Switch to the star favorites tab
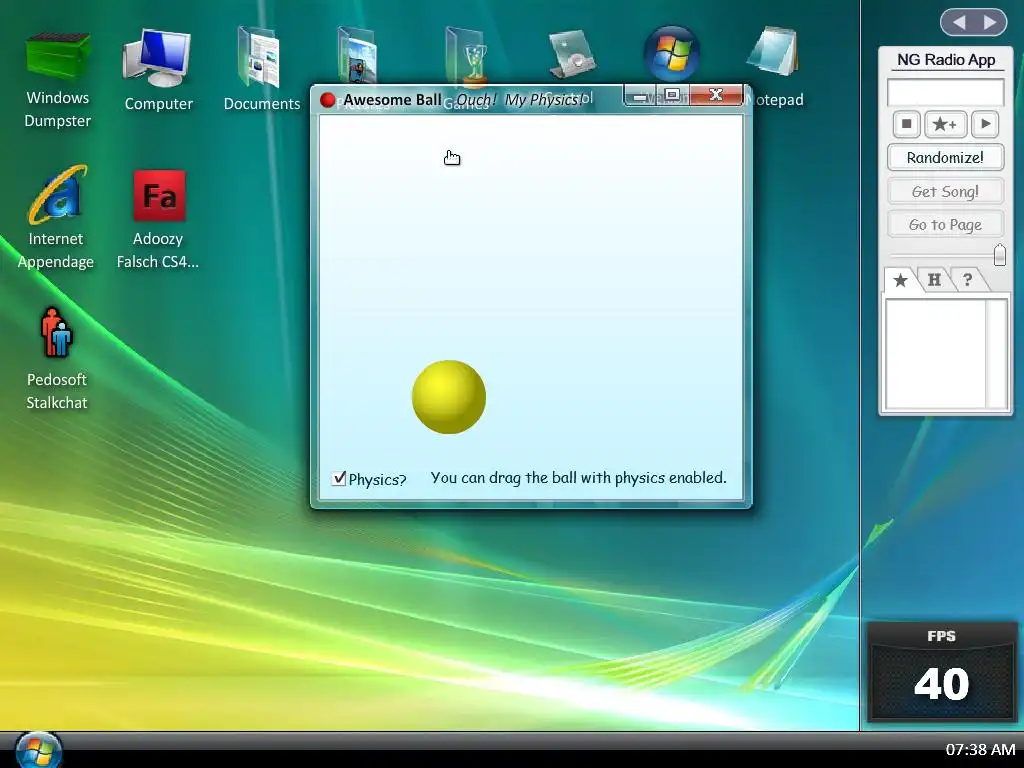 click(901, 280)
